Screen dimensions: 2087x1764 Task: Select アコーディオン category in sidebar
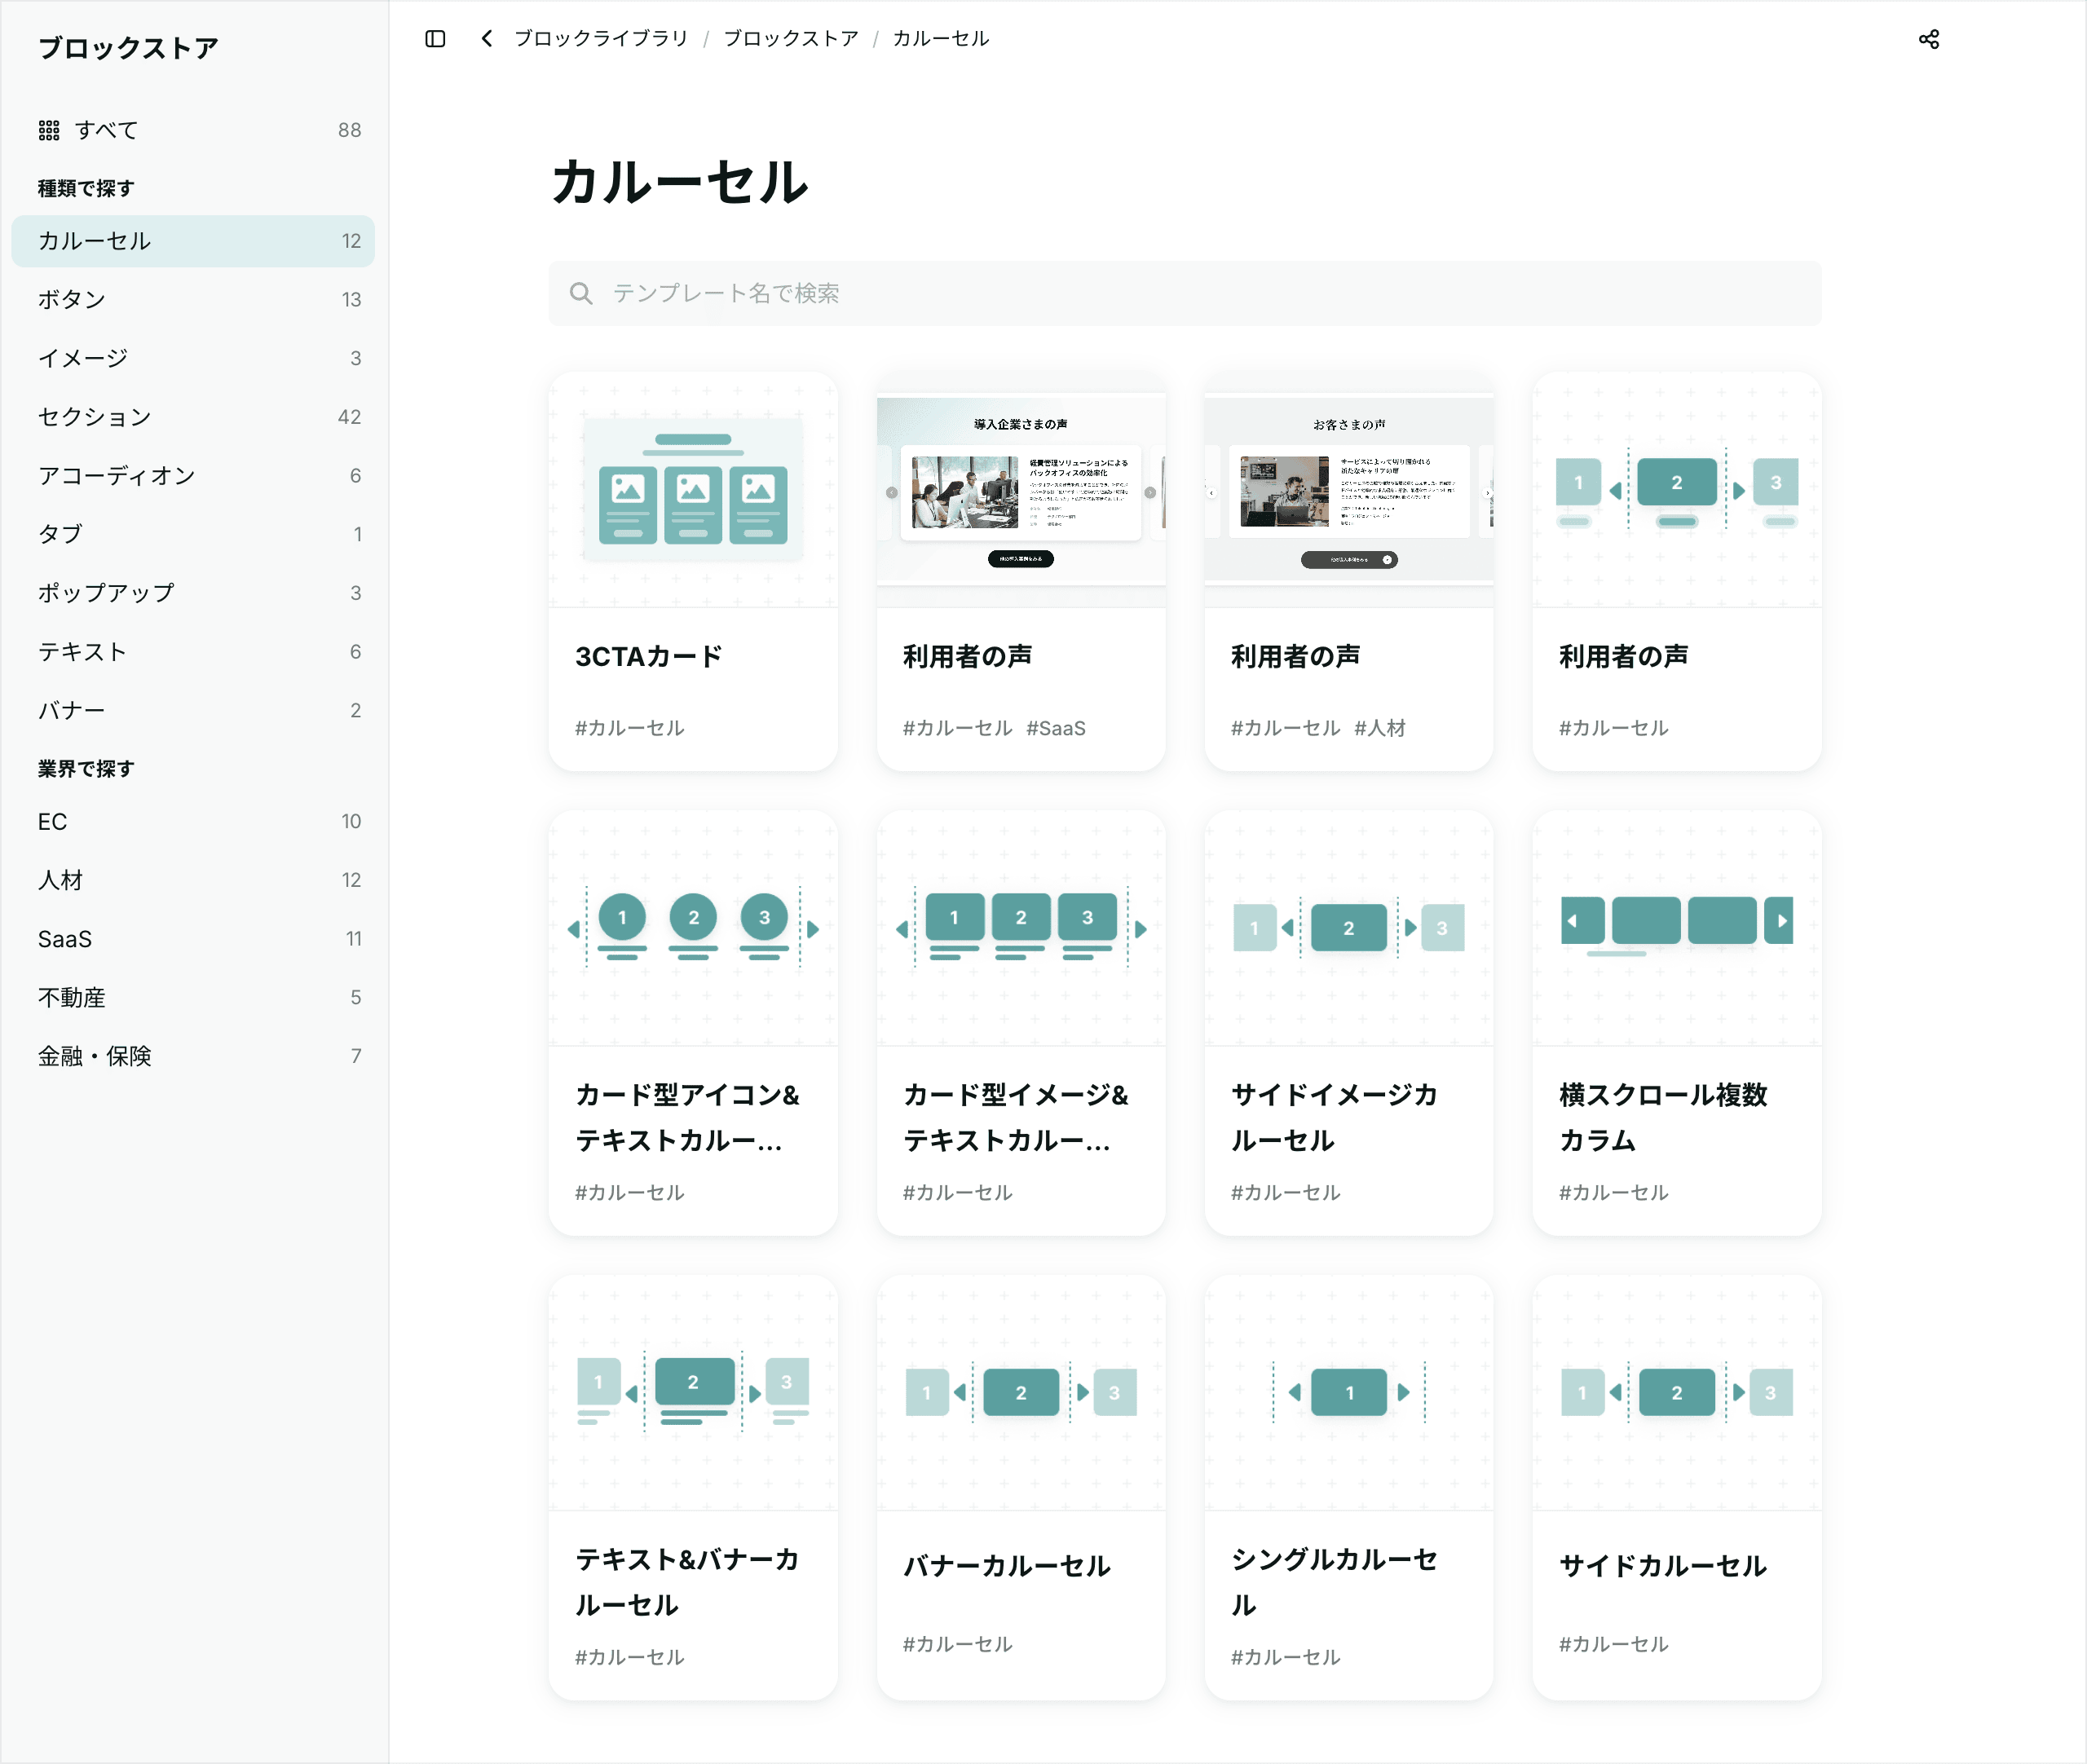click(116, 475)
